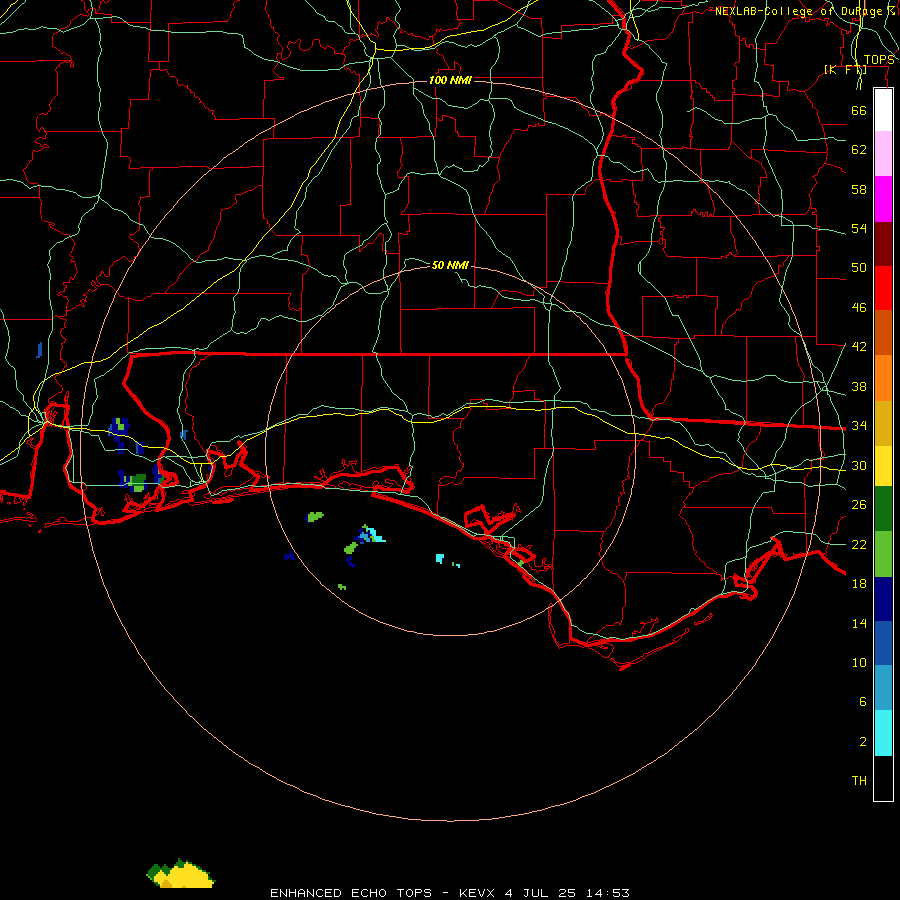Screen dimensions: 900x900
Task: Click the TOPS legend title
Action: 879,60
